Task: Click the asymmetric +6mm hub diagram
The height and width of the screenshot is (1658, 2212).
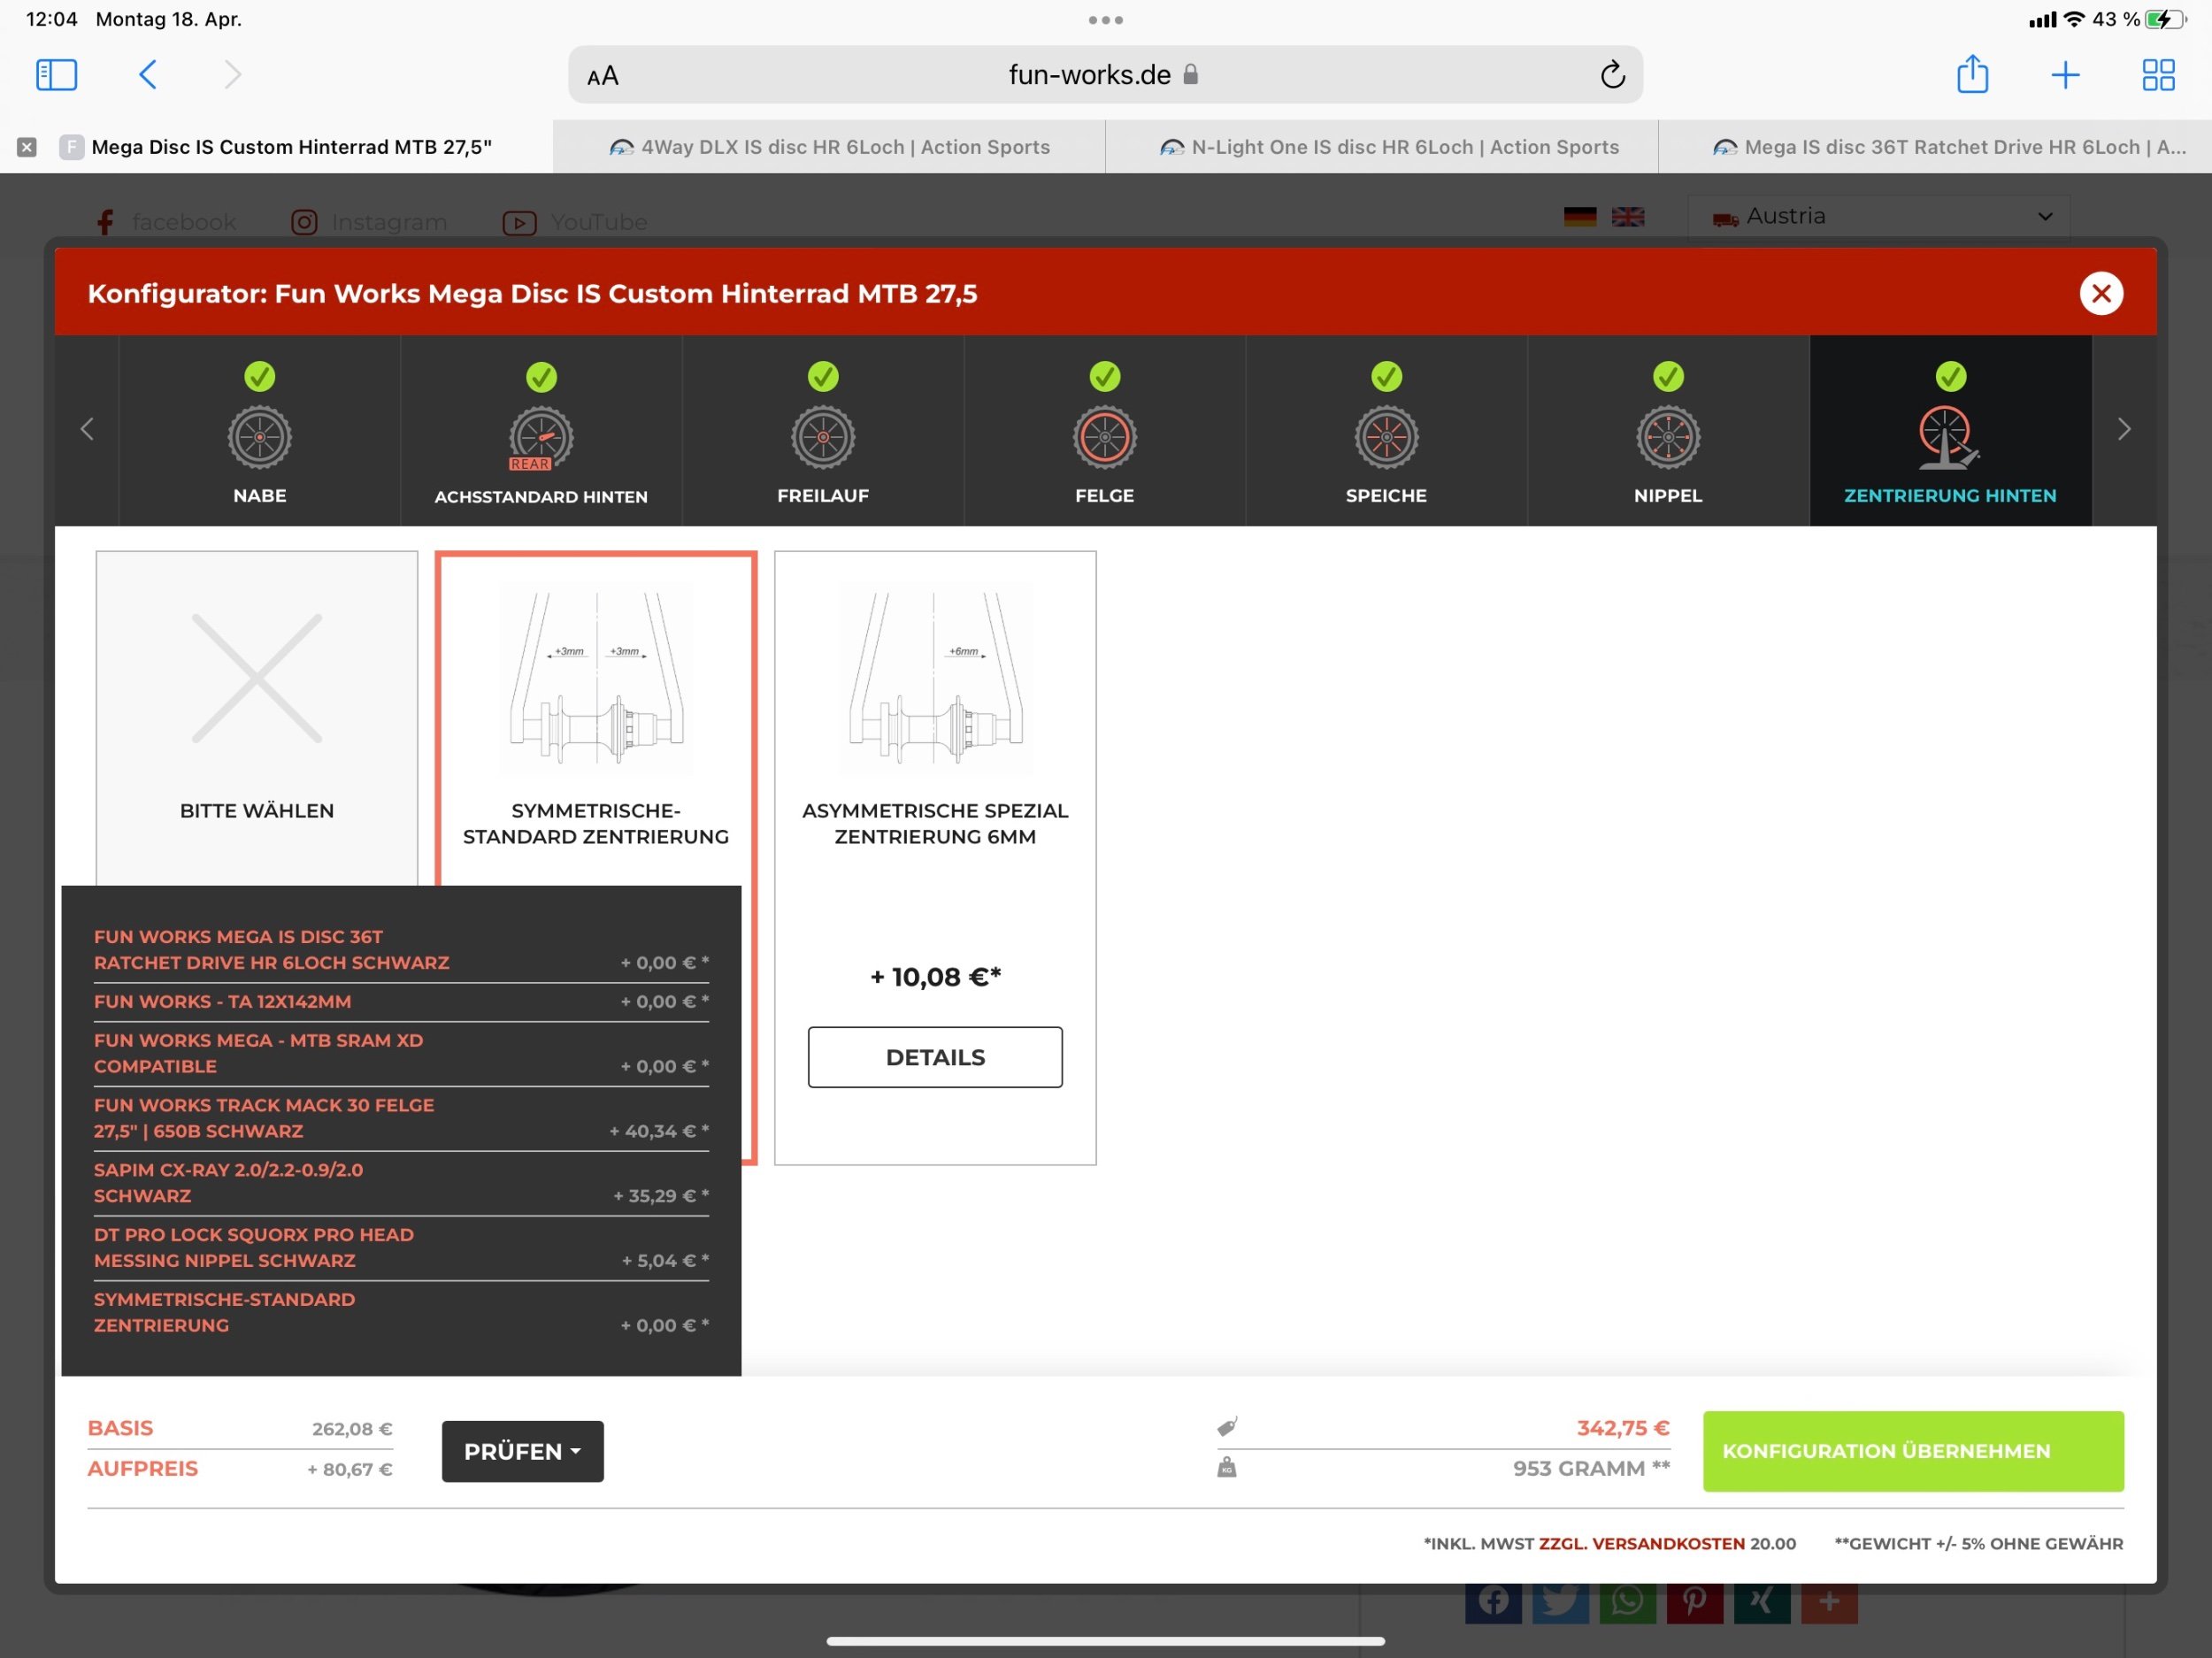Action: tap(935, 679)
